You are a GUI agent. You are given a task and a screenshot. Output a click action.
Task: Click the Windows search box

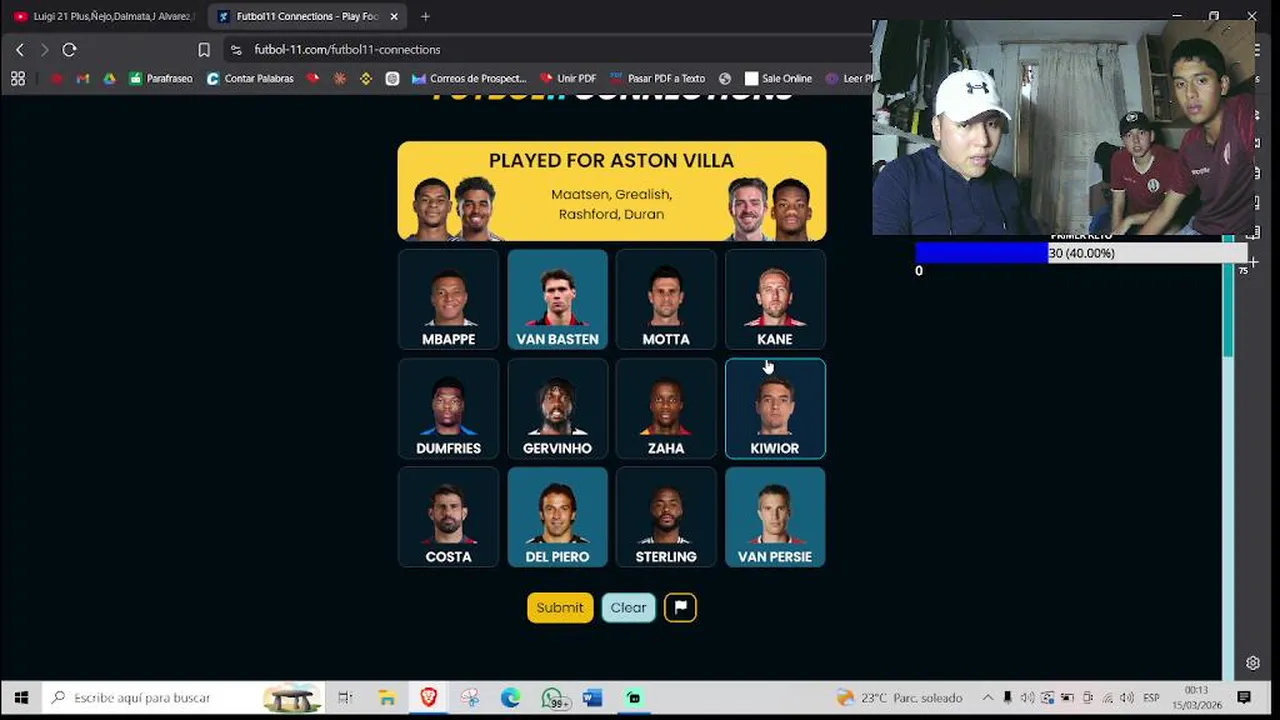click(x=184, y=698)
